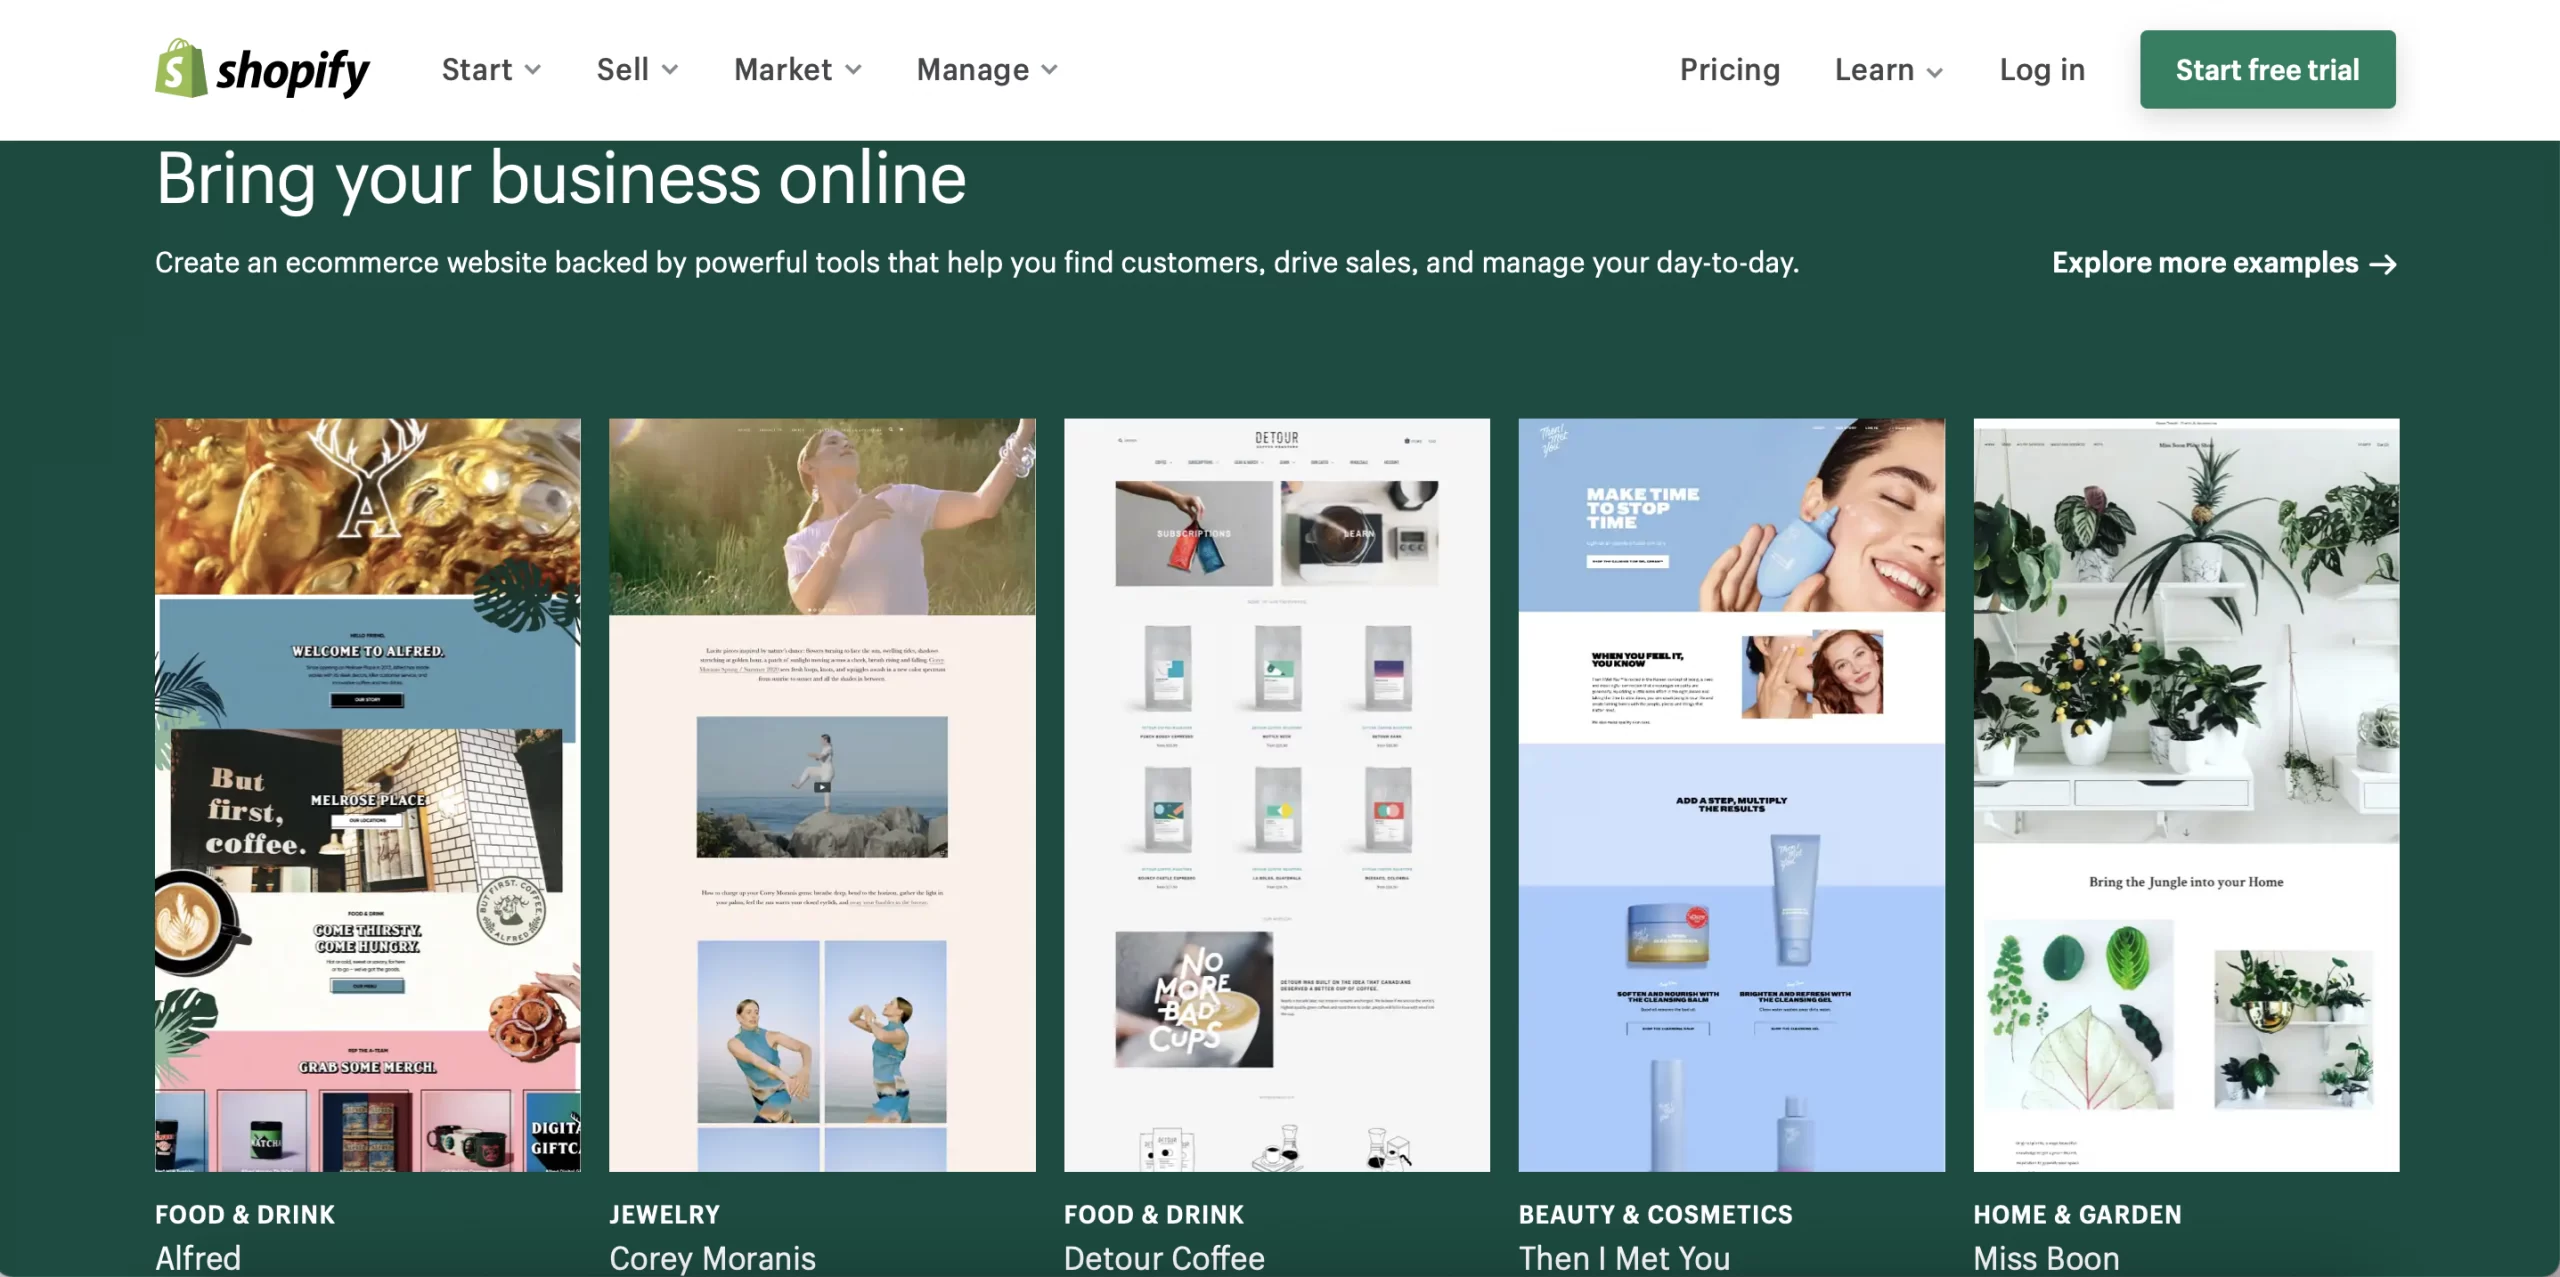Click Explore more examples link
Viewport: 2560px width, 1277px height.
coord(2225,263)
